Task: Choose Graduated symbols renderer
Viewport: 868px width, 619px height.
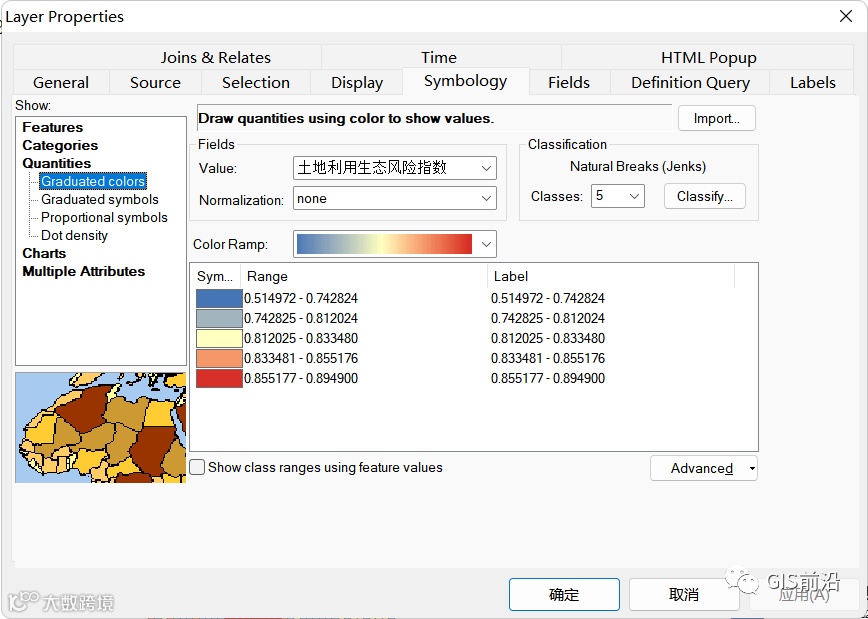Action: pyautogui.click(x=100, y=199)
